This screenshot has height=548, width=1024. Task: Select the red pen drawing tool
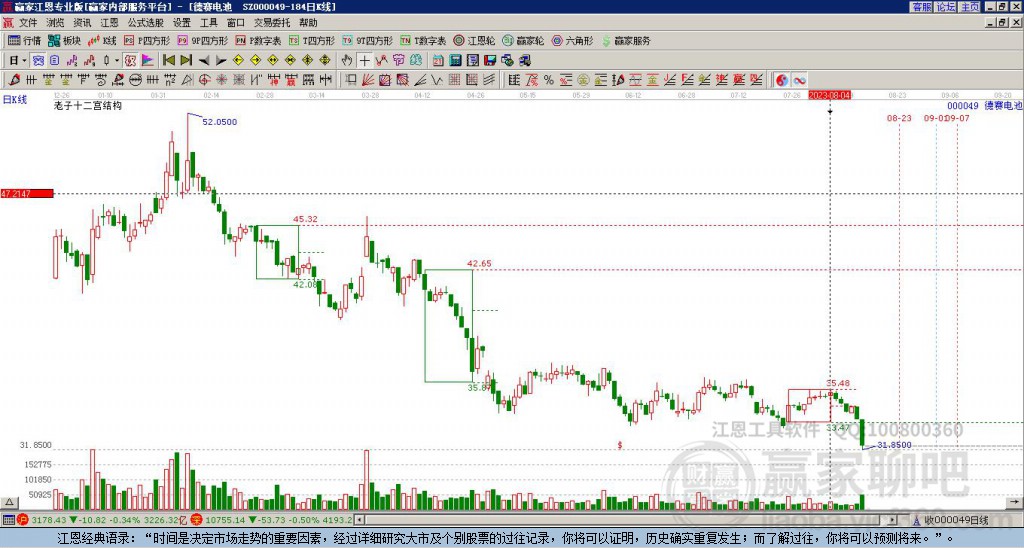coord(14,80)
